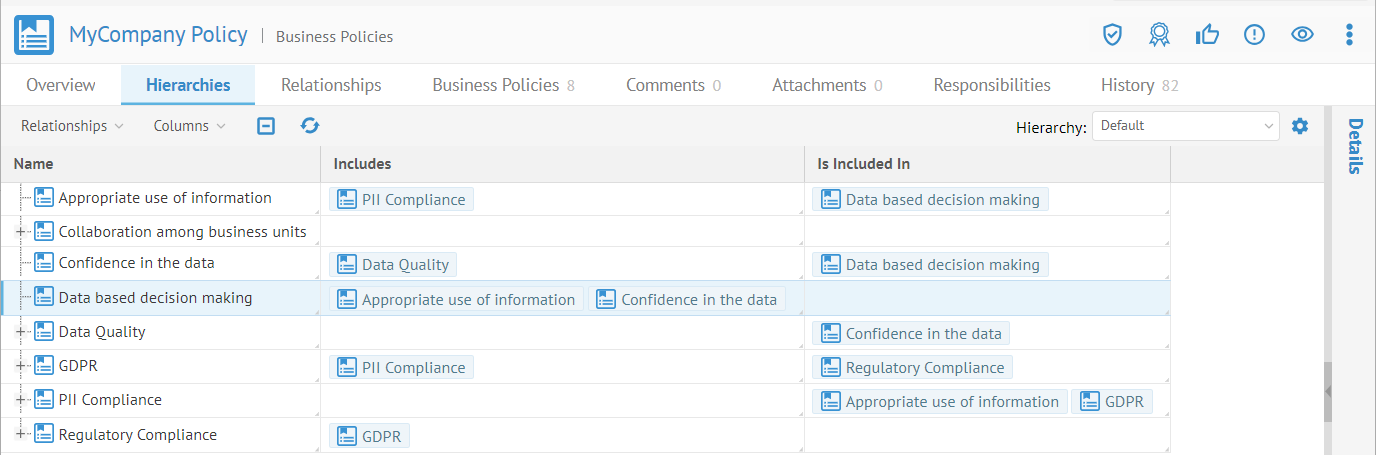Expand the Collaboration among business units row
Viewport: 1376px width, 455px height.
pyautogui.click(x=20, y=232)
